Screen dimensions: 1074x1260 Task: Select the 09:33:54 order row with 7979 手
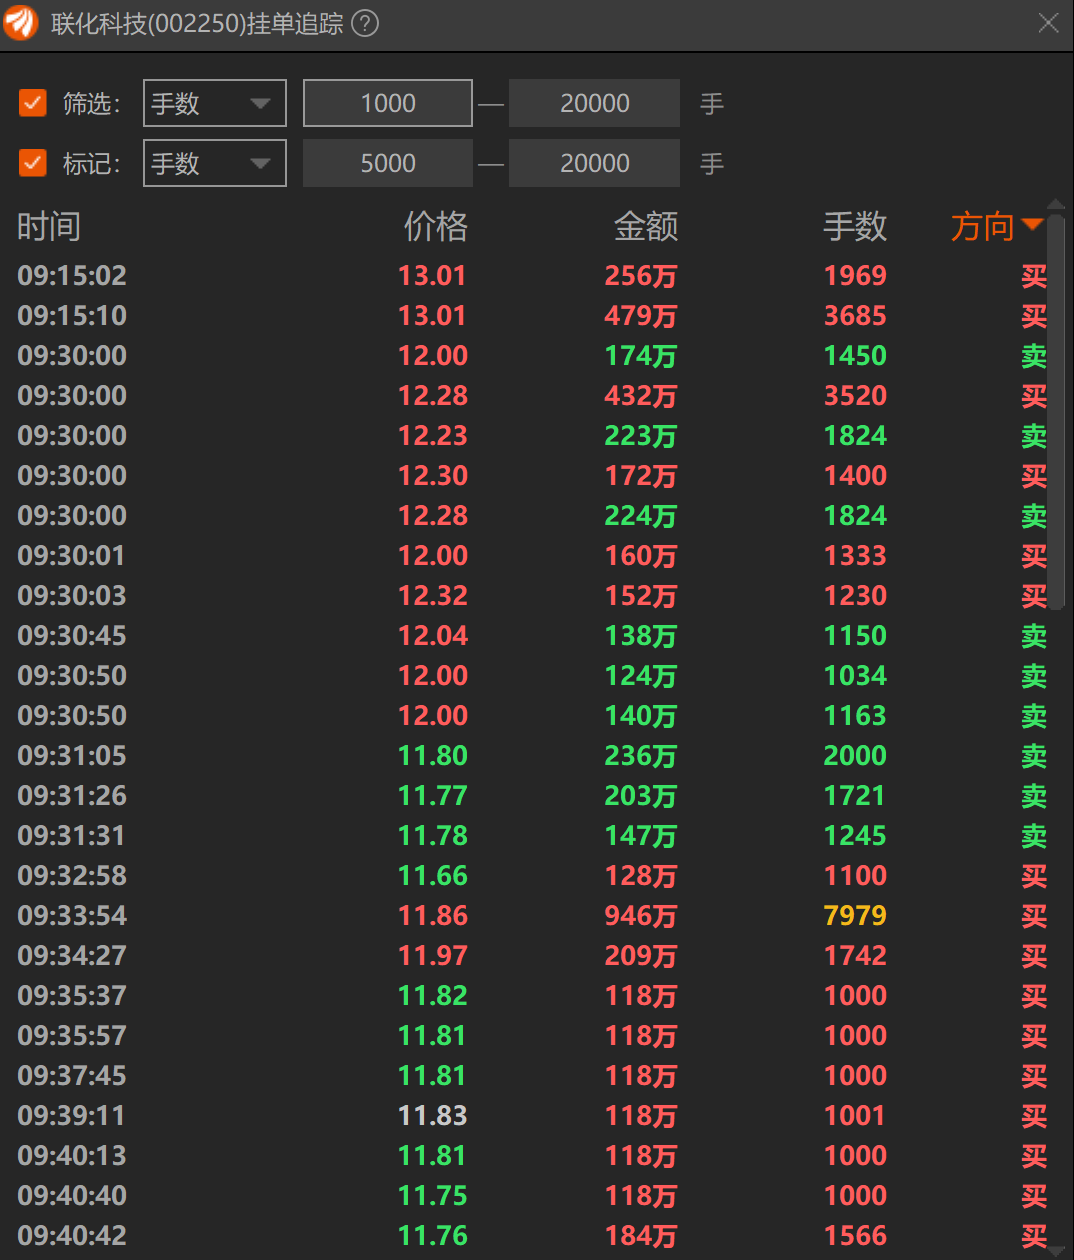click(x=532, y=915)
